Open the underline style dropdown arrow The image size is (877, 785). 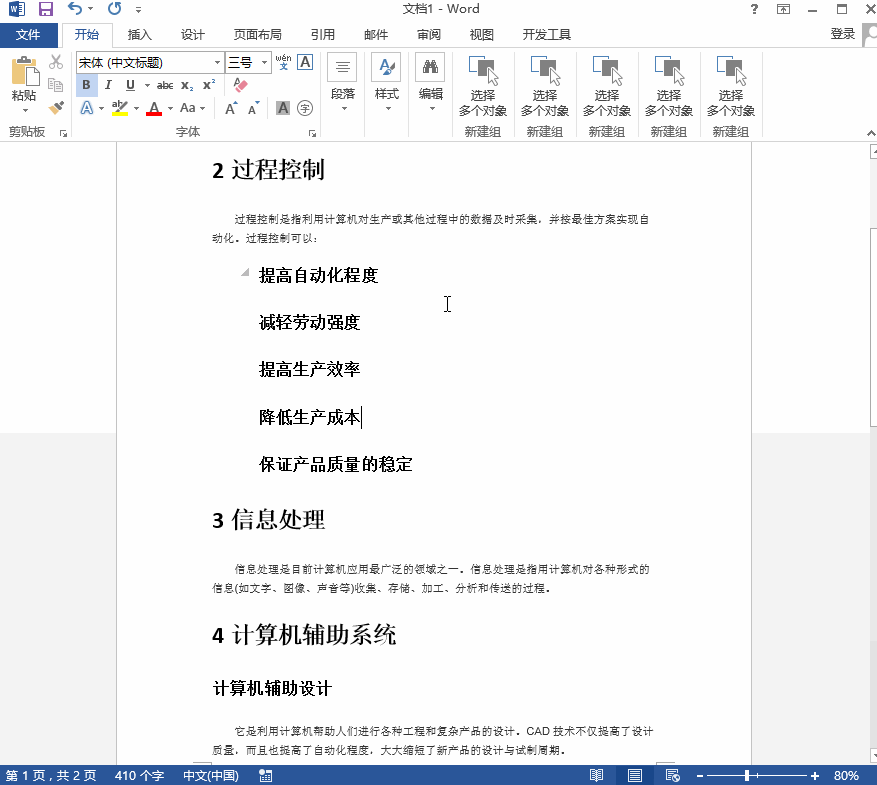147,86
